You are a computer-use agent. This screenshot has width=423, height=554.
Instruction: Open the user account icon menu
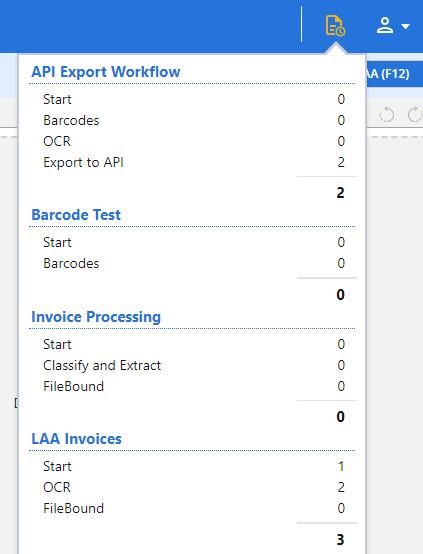(x=385, y=25)
